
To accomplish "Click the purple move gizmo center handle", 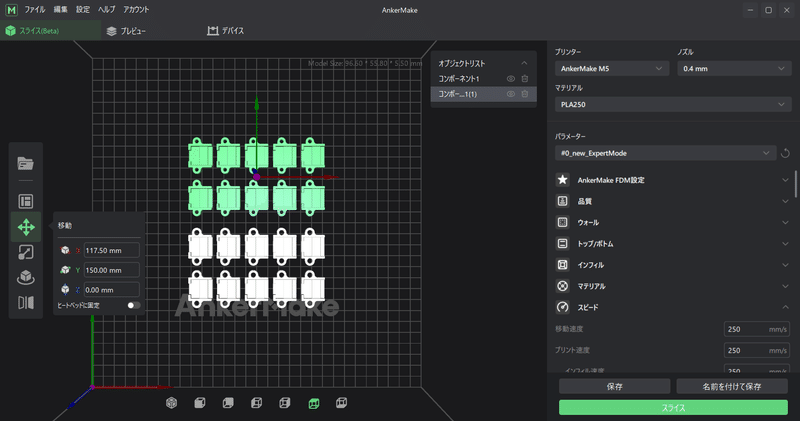I will point(257,177).
